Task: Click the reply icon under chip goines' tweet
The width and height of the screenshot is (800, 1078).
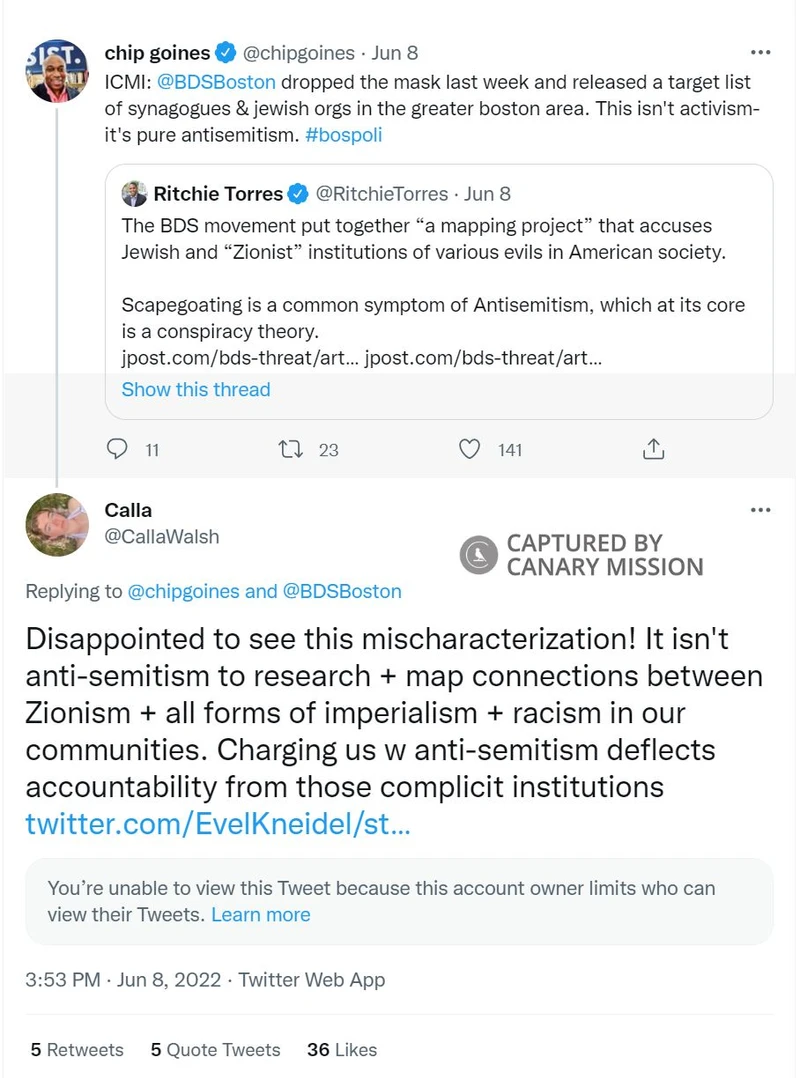Action: pos(118,449)
